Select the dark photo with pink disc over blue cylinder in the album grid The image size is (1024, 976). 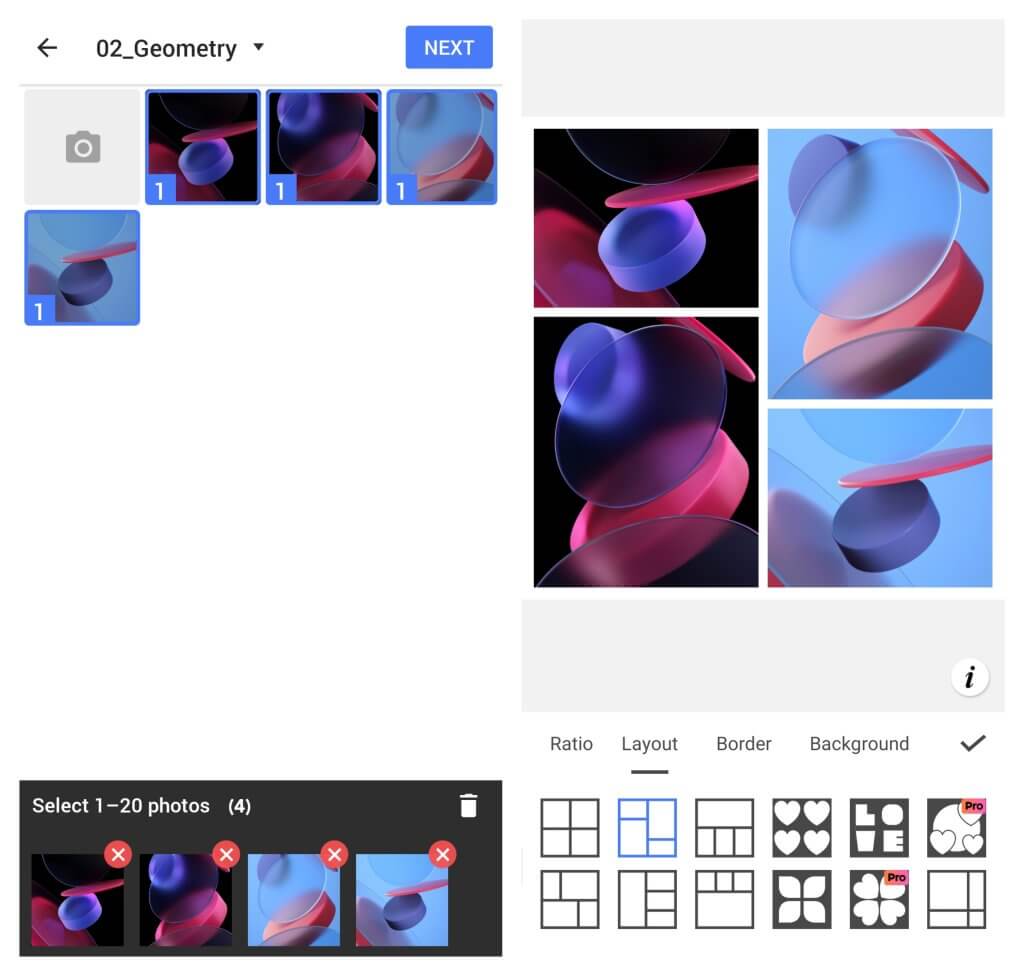tap(202, 147)
